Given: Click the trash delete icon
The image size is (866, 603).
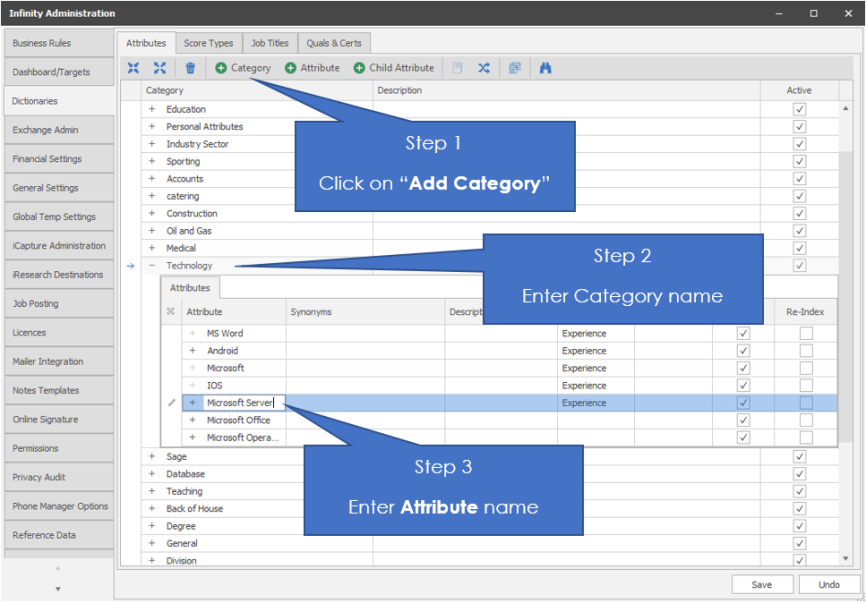Looking at the screenshot, I should coord(190,68).
